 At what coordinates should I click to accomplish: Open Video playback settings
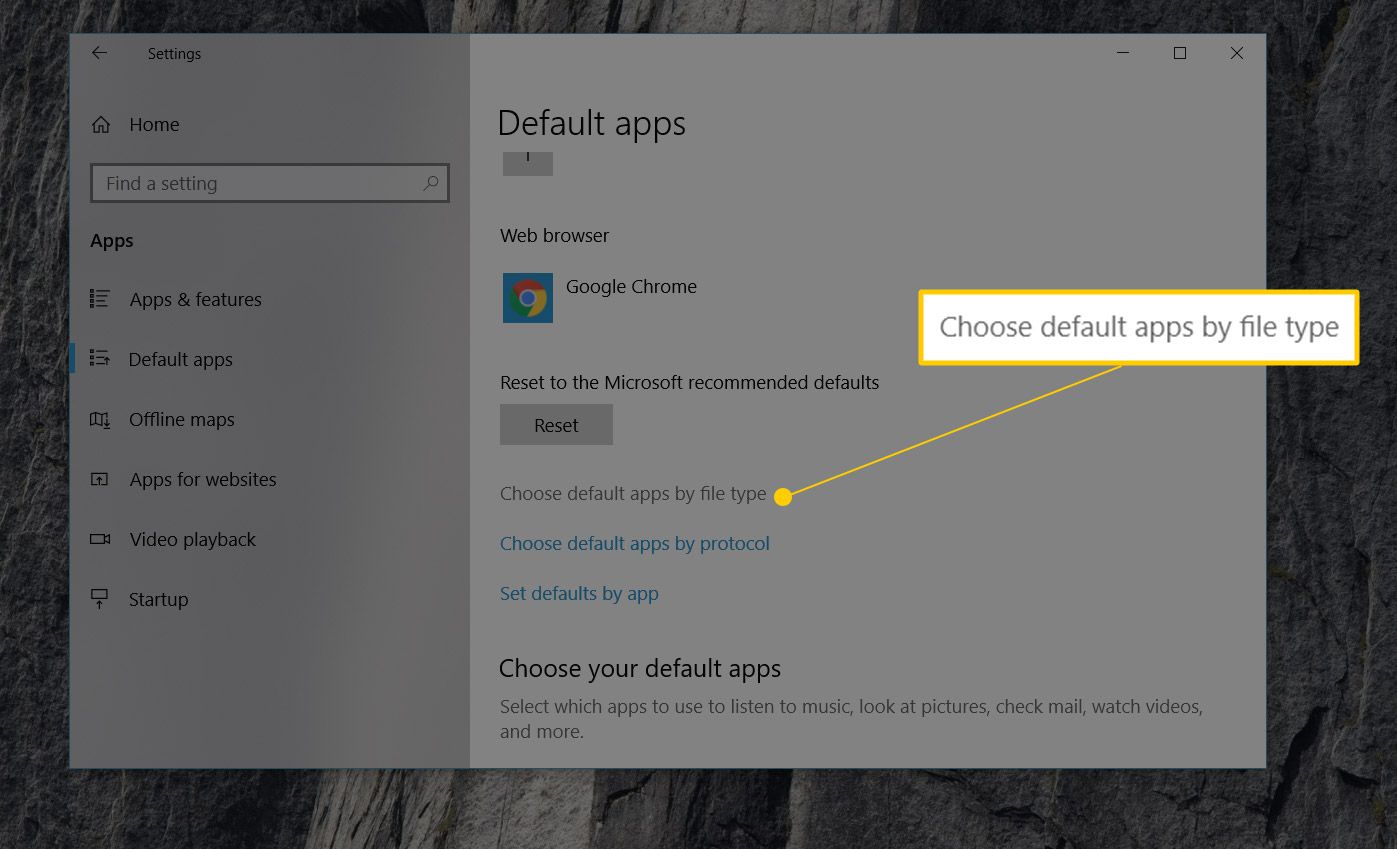click(192, 539)
